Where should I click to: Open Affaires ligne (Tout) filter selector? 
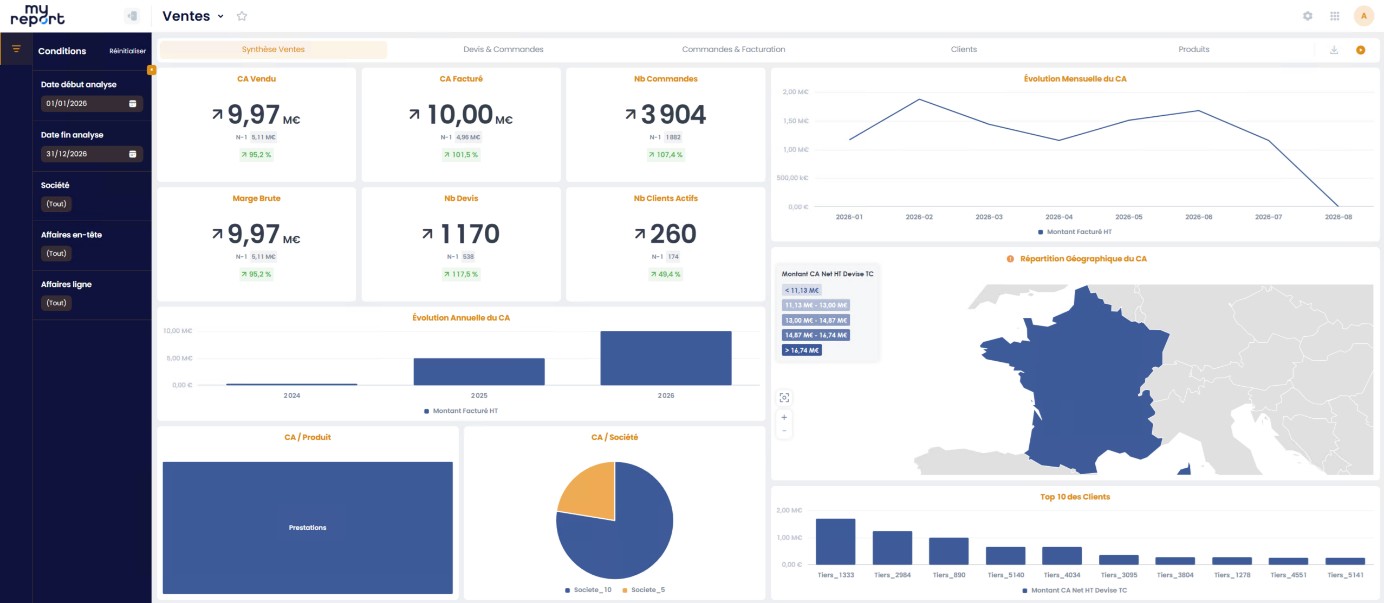56,303
